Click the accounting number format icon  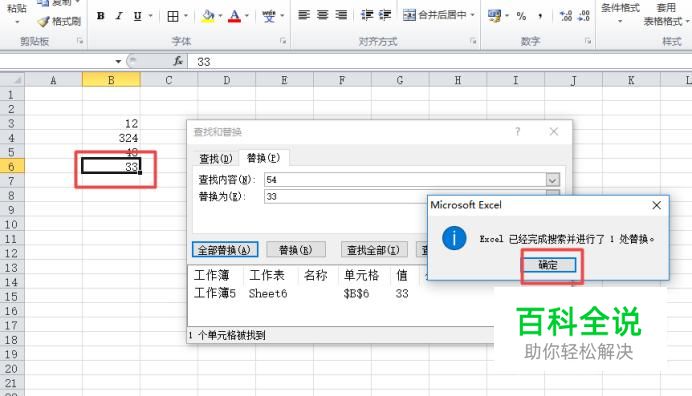pyautogui.click(x=494, y=16)
